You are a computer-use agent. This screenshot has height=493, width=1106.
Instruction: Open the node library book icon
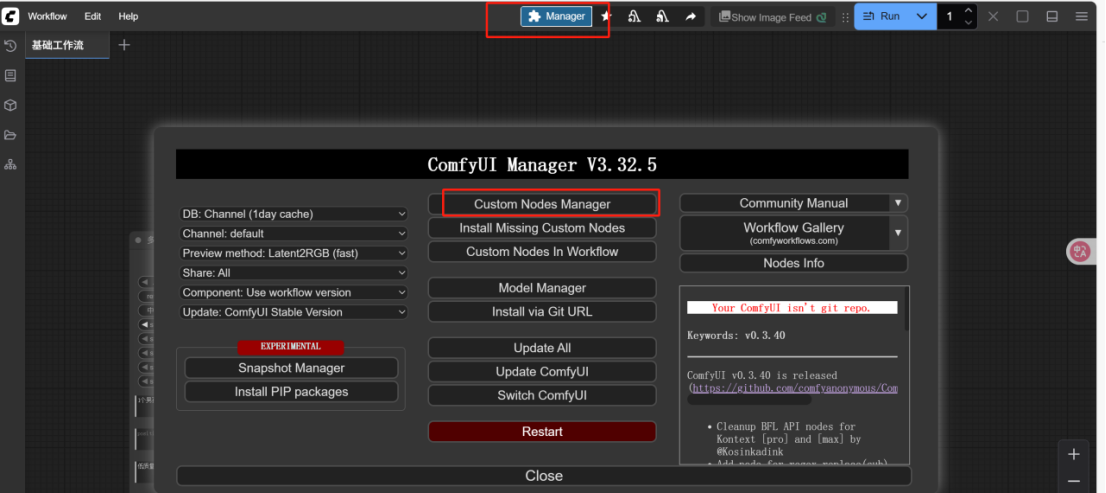coord(10,75)
